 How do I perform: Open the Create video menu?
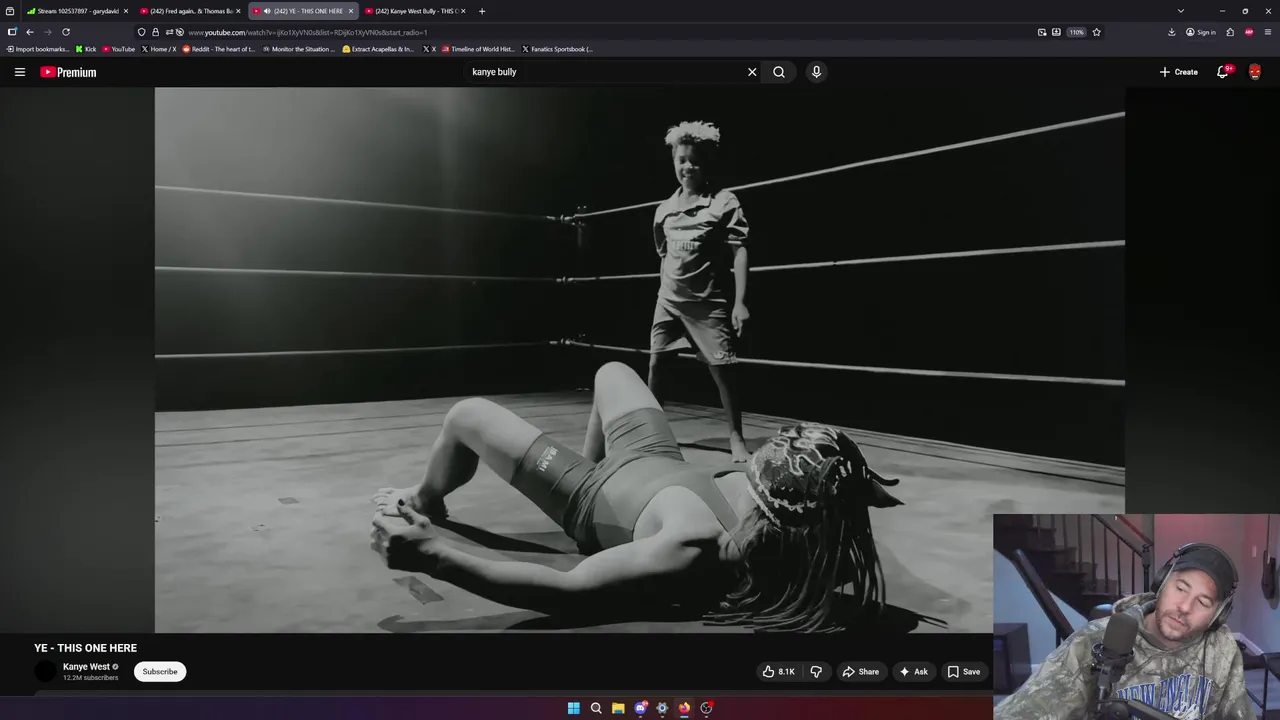pos(1178,72)
